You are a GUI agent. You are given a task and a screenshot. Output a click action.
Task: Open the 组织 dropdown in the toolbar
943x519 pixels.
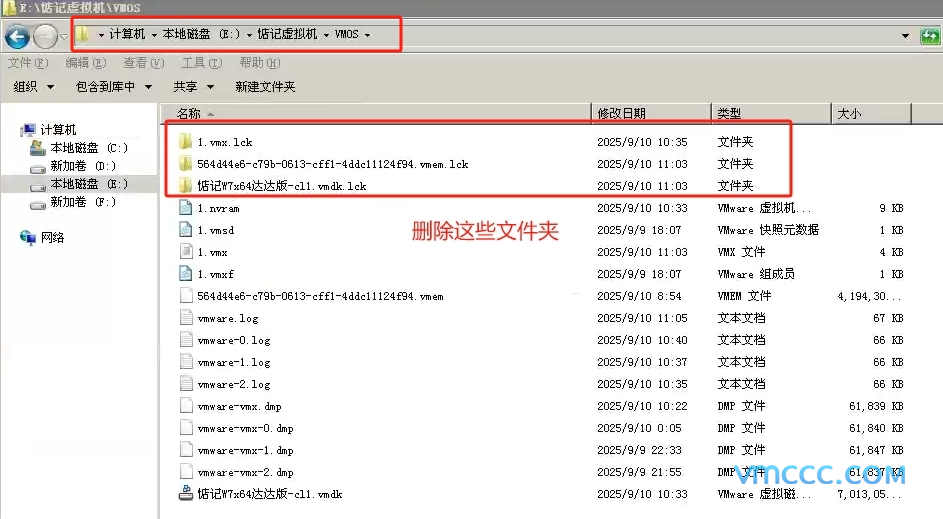click(33, 87)
